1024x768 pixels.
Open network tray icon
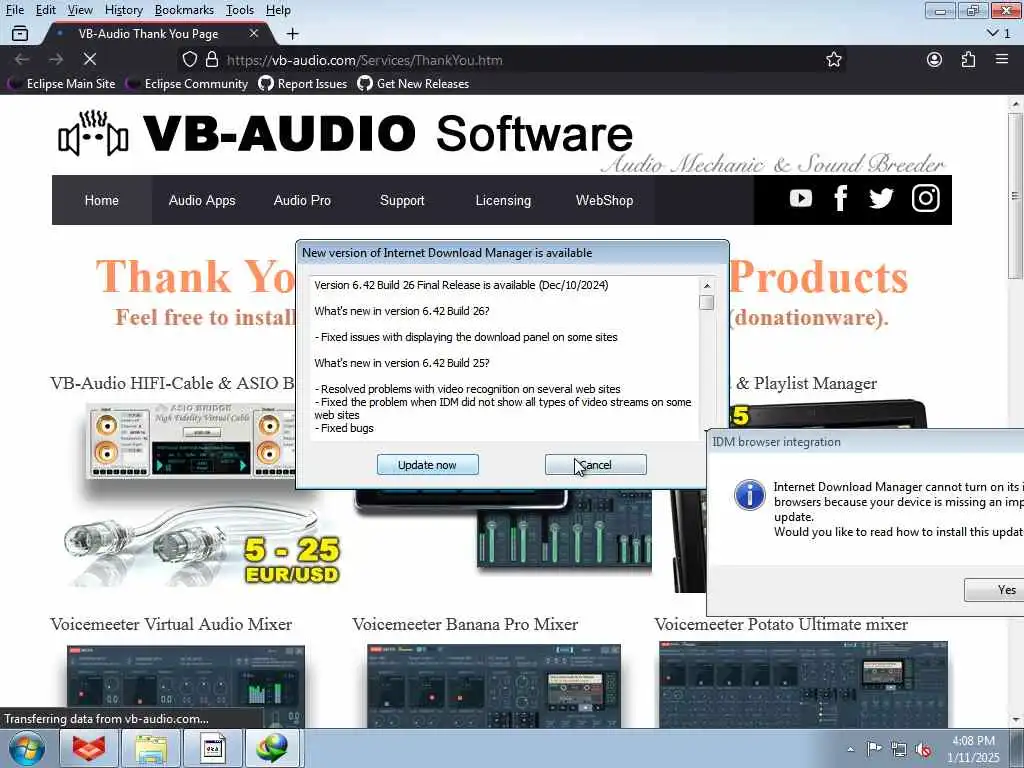tap(899, 750)
